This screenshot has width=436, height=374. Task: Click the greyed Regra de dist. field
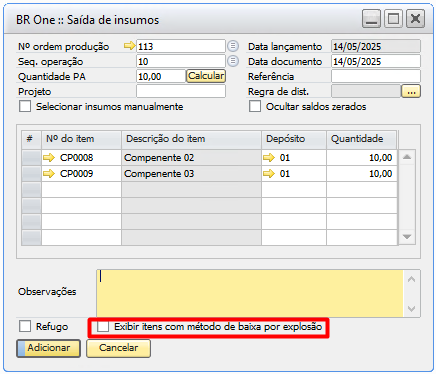(366, 91)
